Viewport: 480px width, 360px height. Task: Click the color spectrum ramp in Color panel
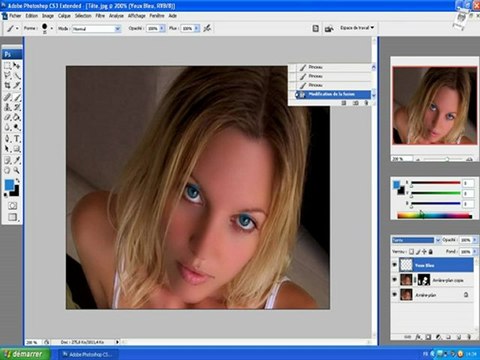pos(434,216)
